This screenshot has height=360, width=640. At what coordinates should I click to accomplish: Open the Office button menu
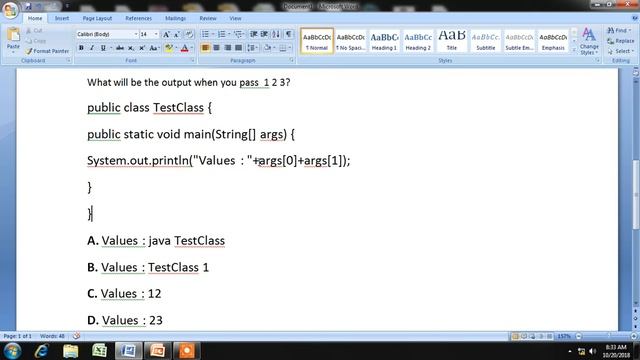click(x=10, y=9)
